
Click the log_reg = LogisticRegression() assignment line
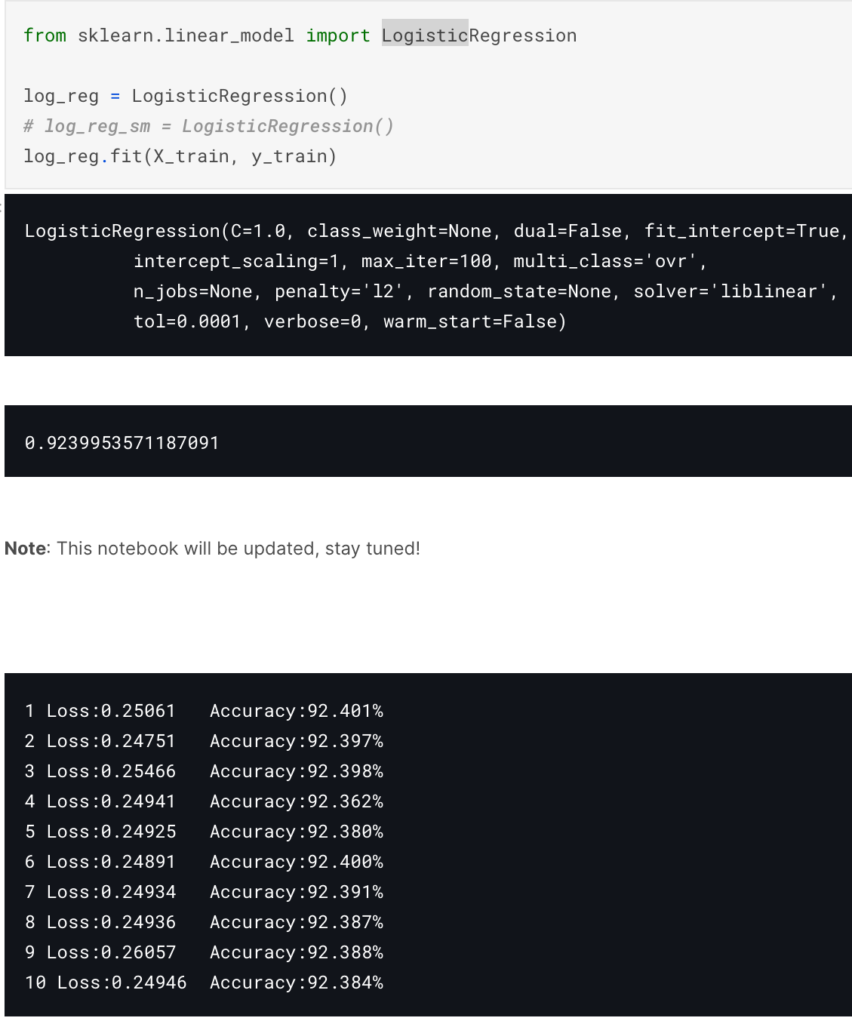pos(188,96)
